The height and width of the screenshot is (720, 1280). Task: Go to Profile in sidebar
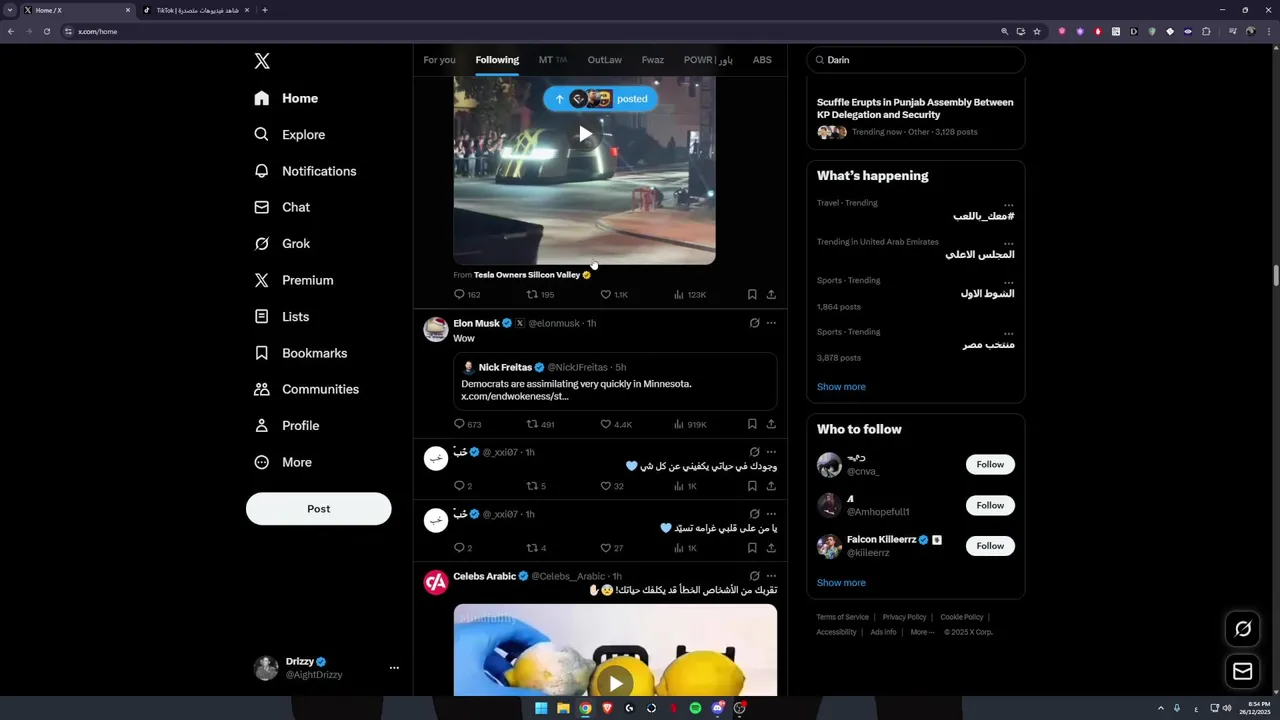(286, 425)
